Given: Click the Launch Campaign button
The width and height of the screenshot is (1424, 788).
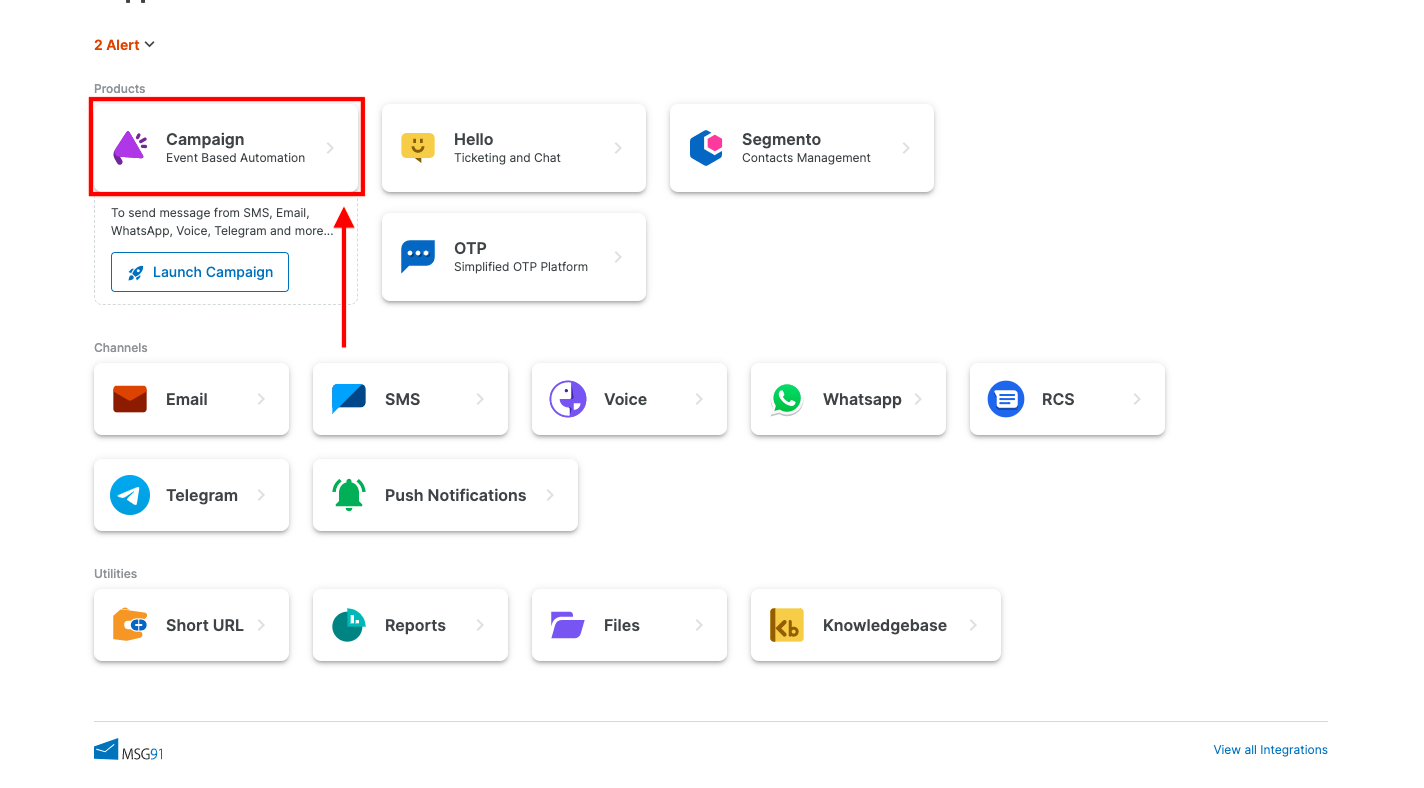Looking at the screenshot, I should [200, 272].
